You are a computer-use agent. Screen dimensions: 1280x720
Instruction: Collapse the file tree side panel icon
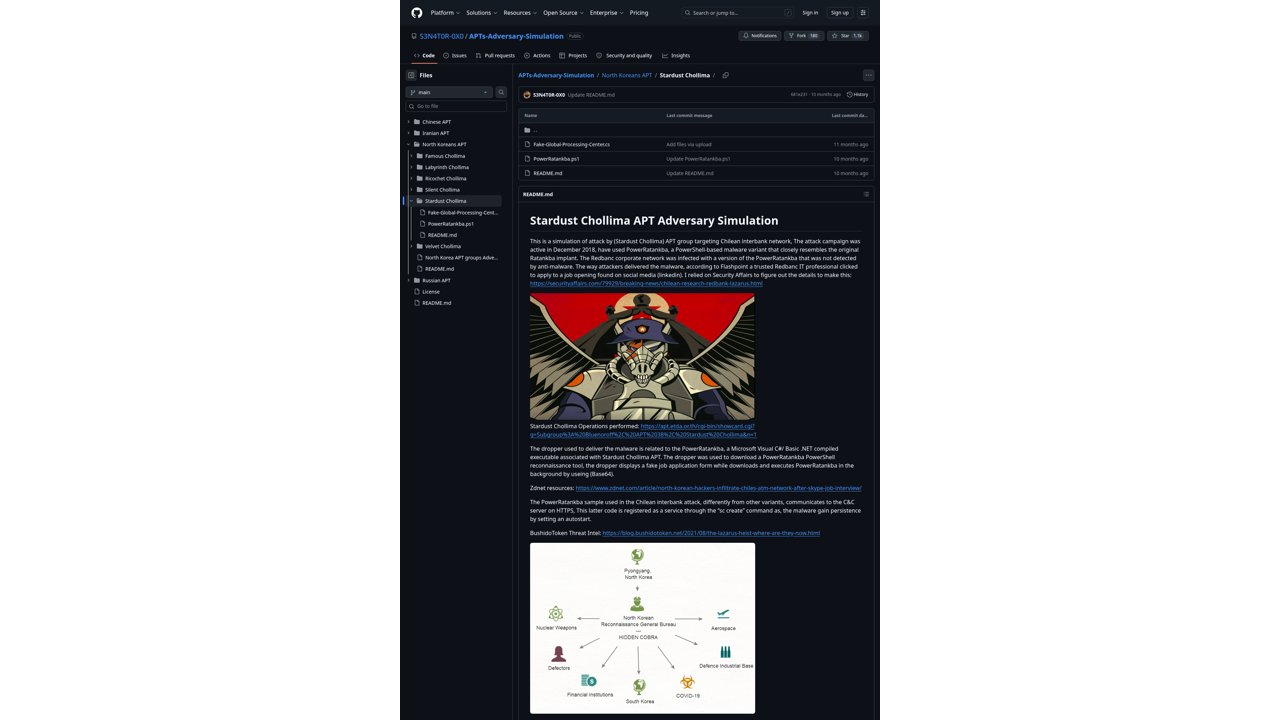411,75
